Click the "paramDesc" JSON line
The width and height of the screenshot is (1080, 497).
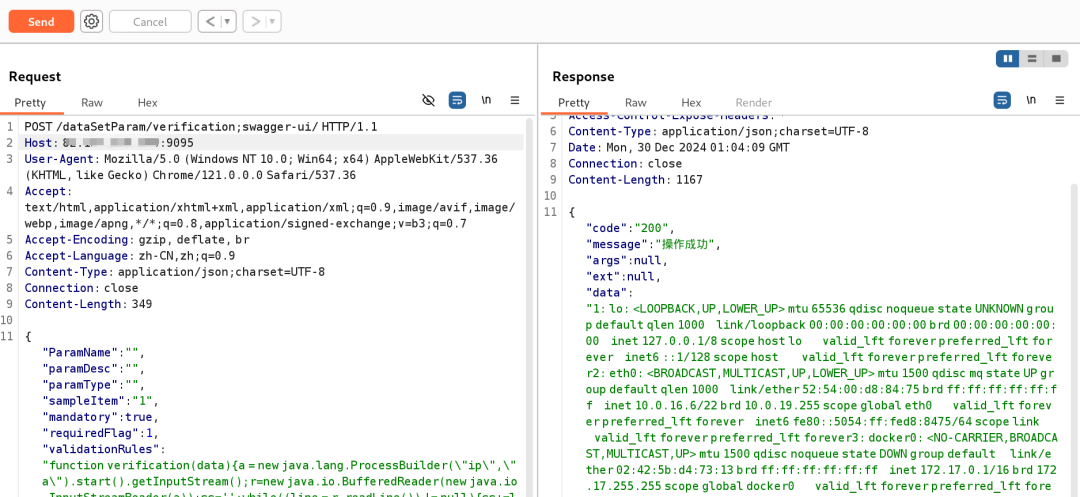94,368
